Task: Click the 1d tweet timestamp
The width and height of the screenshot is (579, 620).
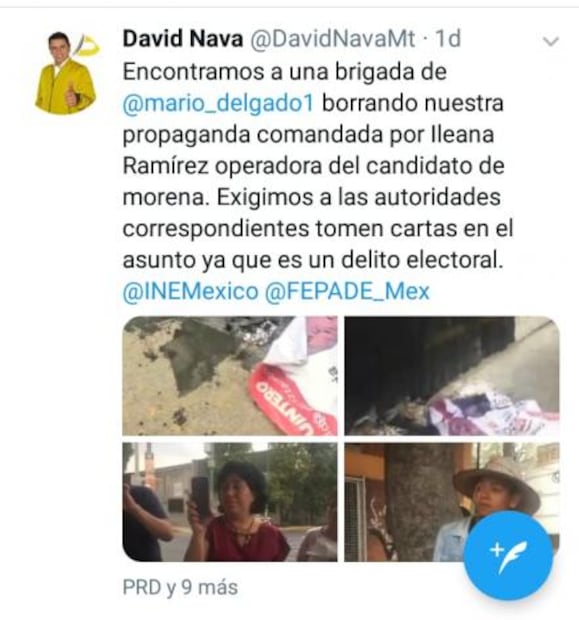Action: click(448, 39)
